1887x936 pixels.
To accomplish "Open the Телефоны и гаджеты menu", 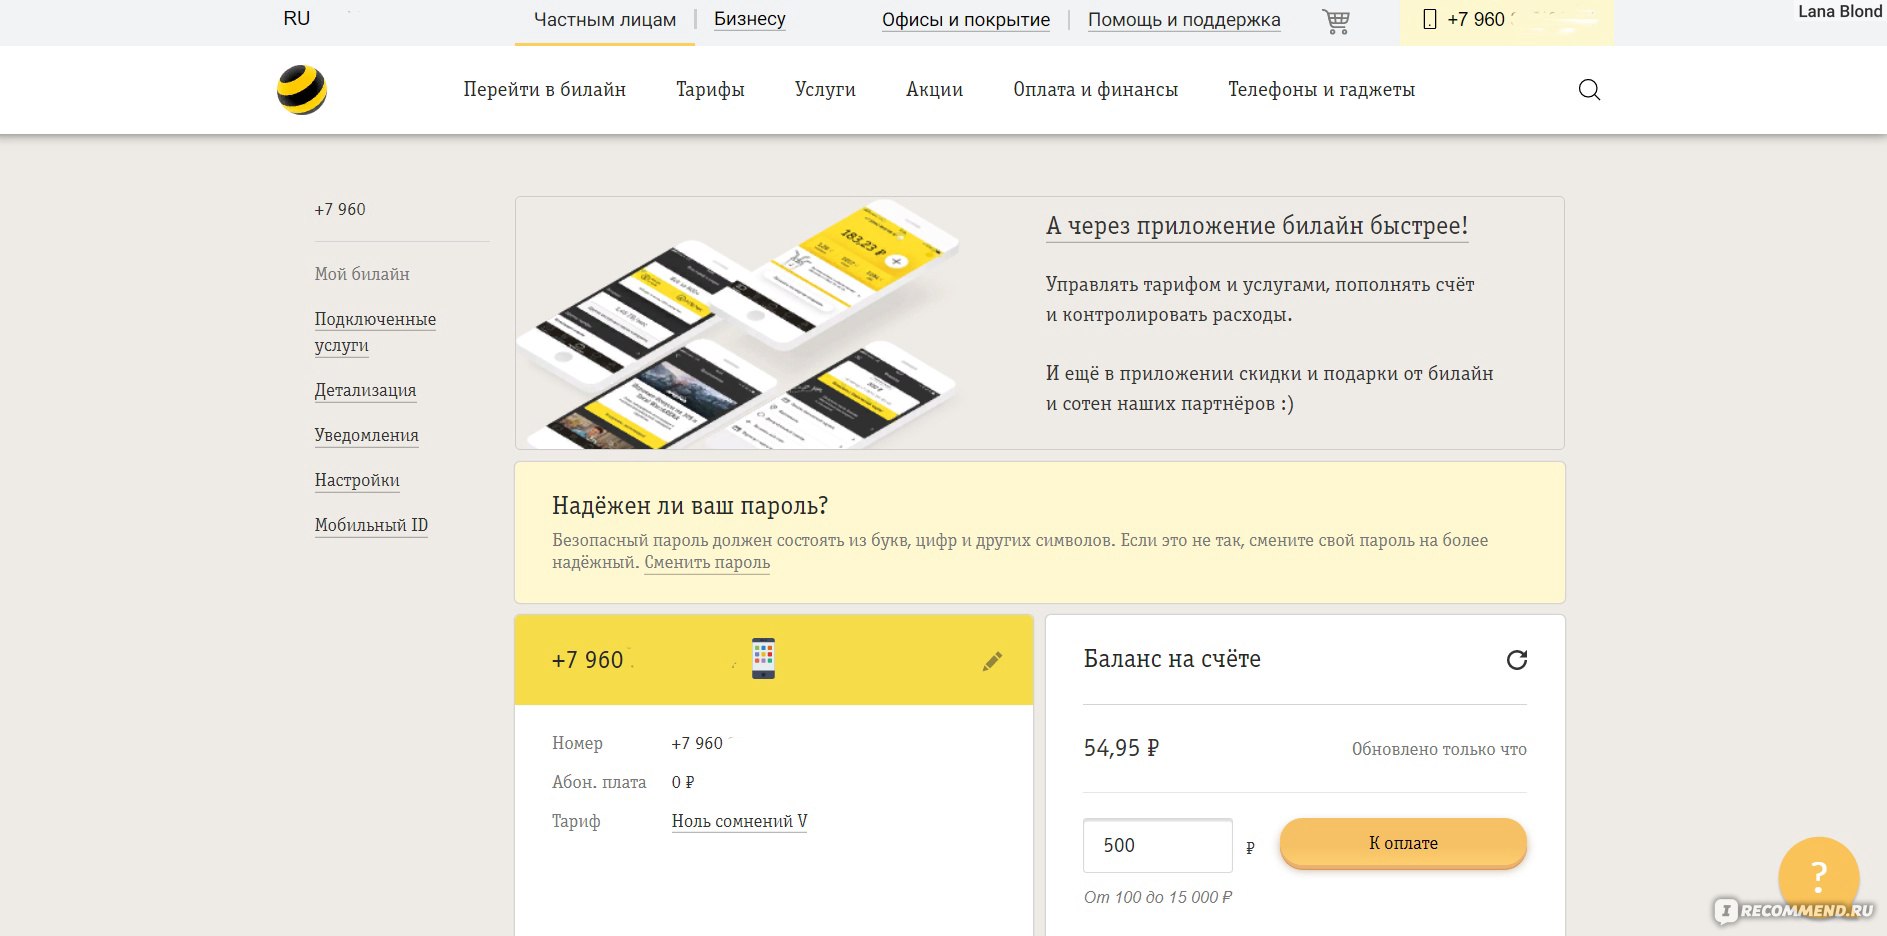I will (x=1321, y=89).
